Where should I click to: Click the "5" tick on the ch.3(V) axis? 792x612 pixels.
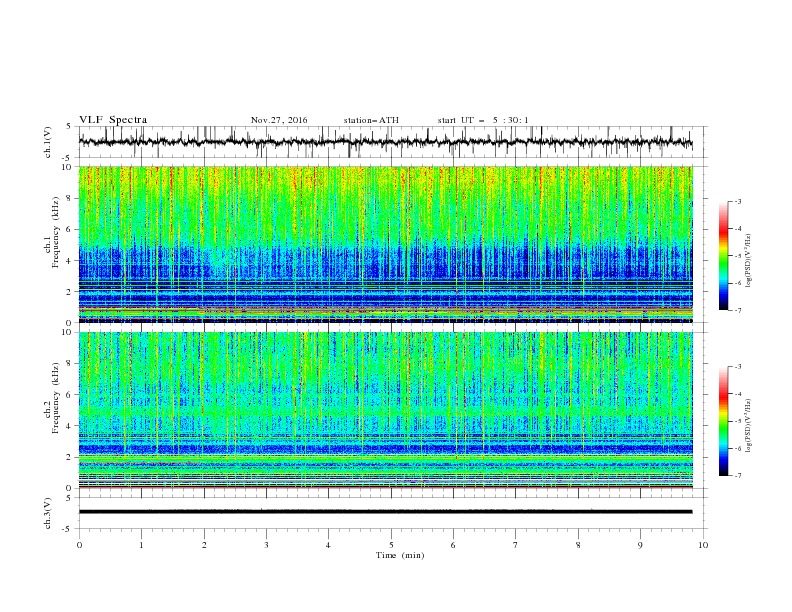(x=69, y=498)
